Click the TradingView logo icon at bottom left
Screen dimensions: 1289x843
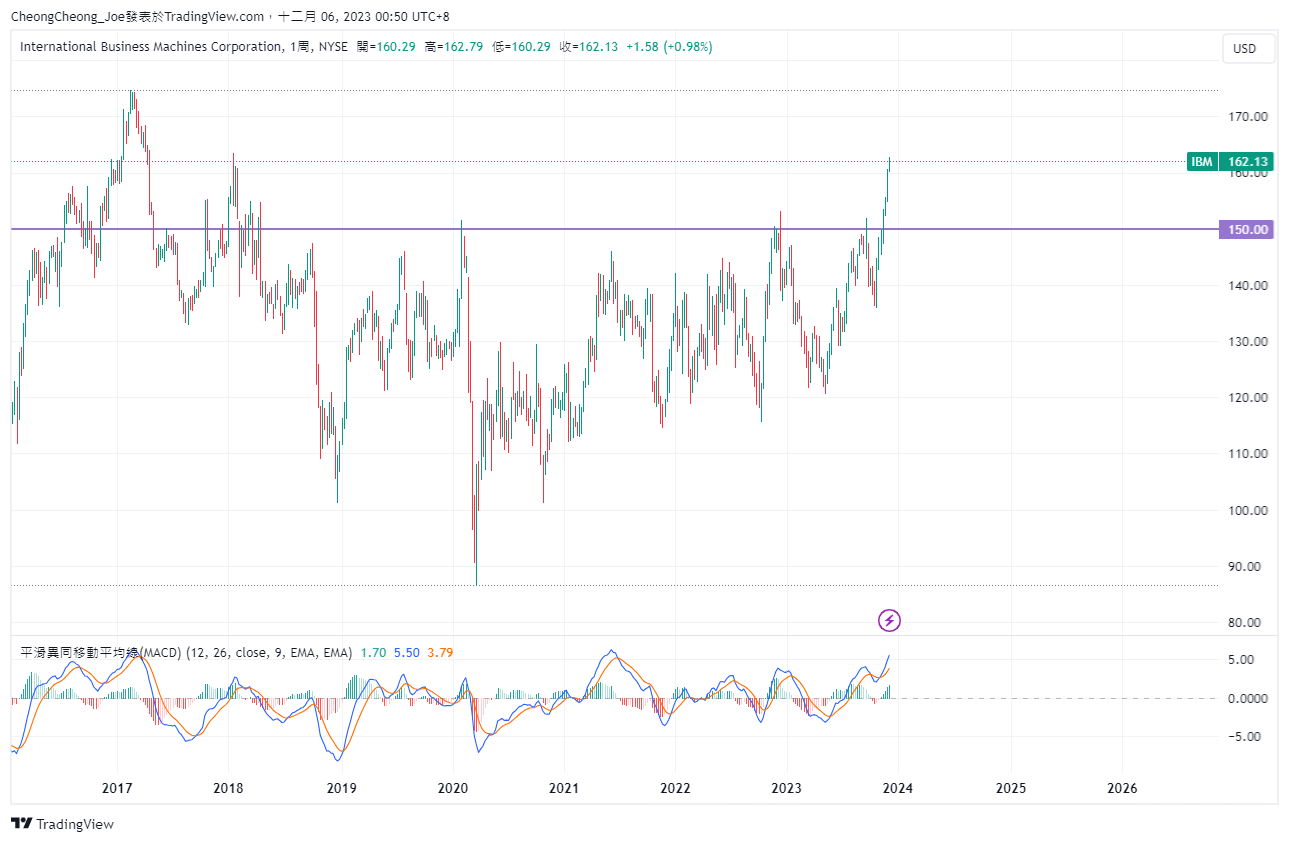pyautogui.click(x=21, y=824)
